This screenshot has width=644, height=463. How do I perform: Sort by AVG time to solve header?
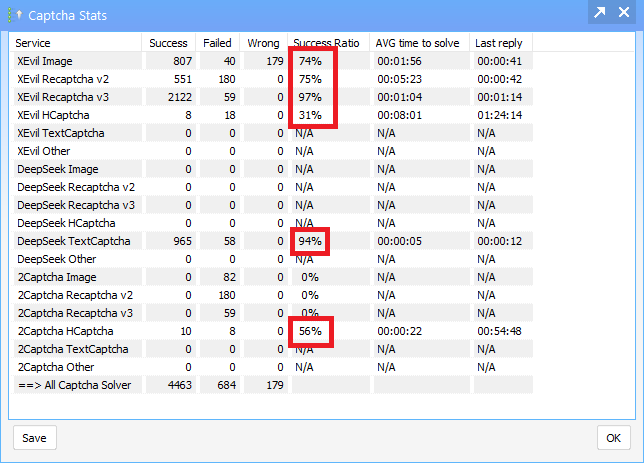coord(419,43)
